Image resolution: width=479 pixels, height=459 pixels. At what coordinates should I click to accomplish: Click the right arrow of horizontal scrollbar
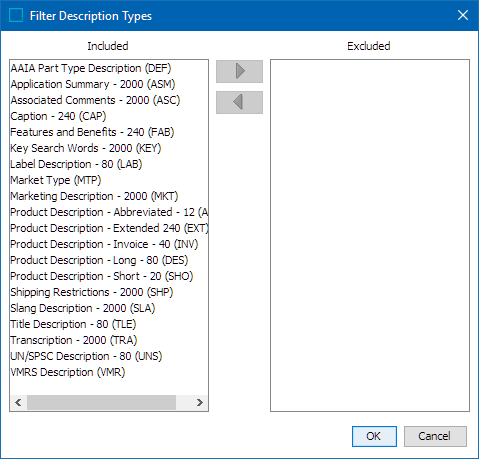coord(200,402)
